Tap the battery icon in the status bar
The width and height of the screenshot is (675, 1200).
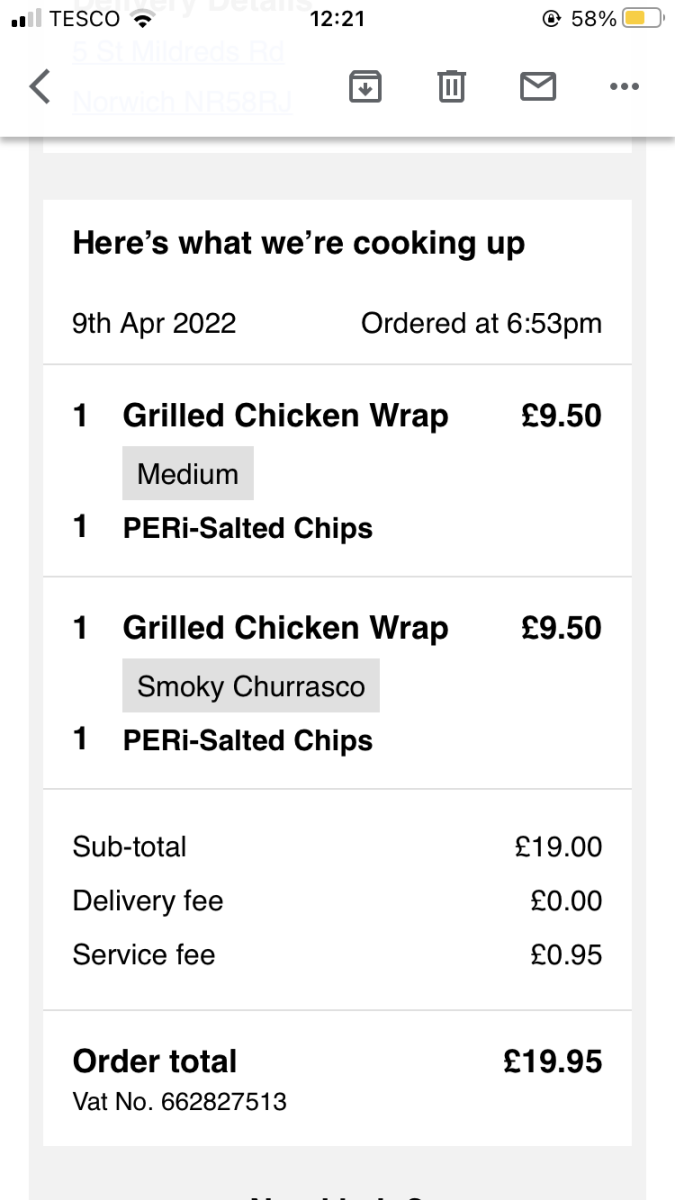tap(641, 19)
